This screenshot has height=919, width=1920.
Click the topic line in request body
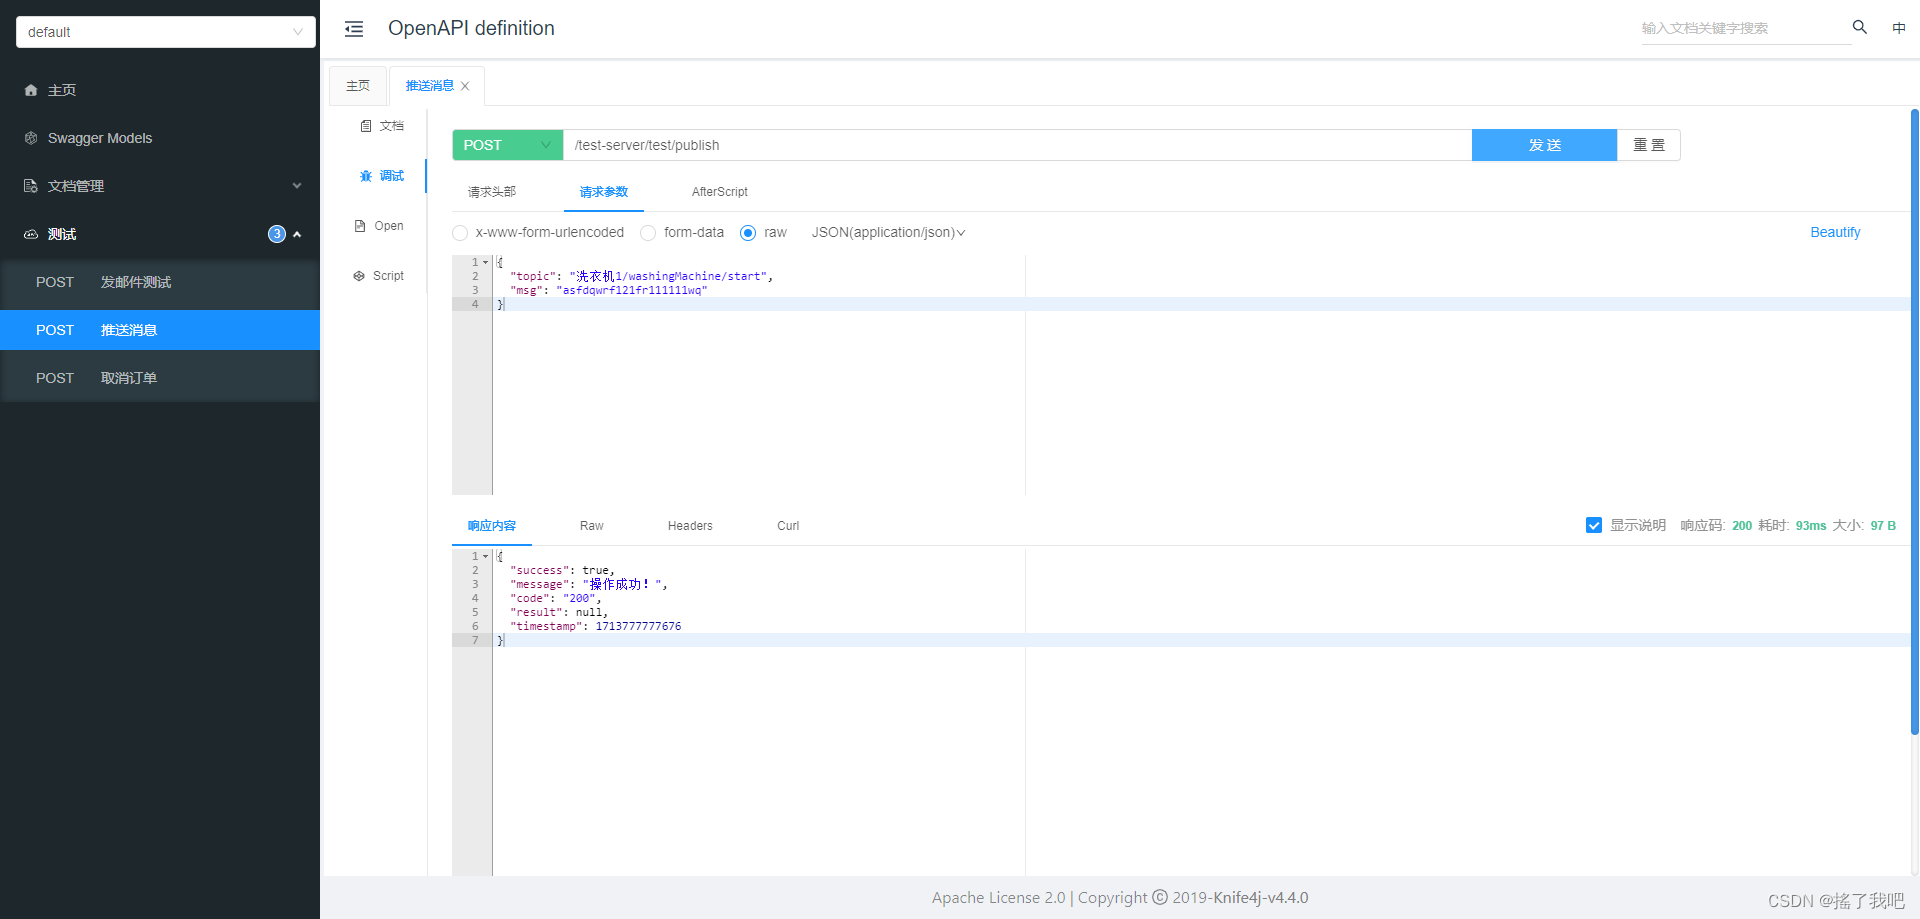tap(641, 276)
